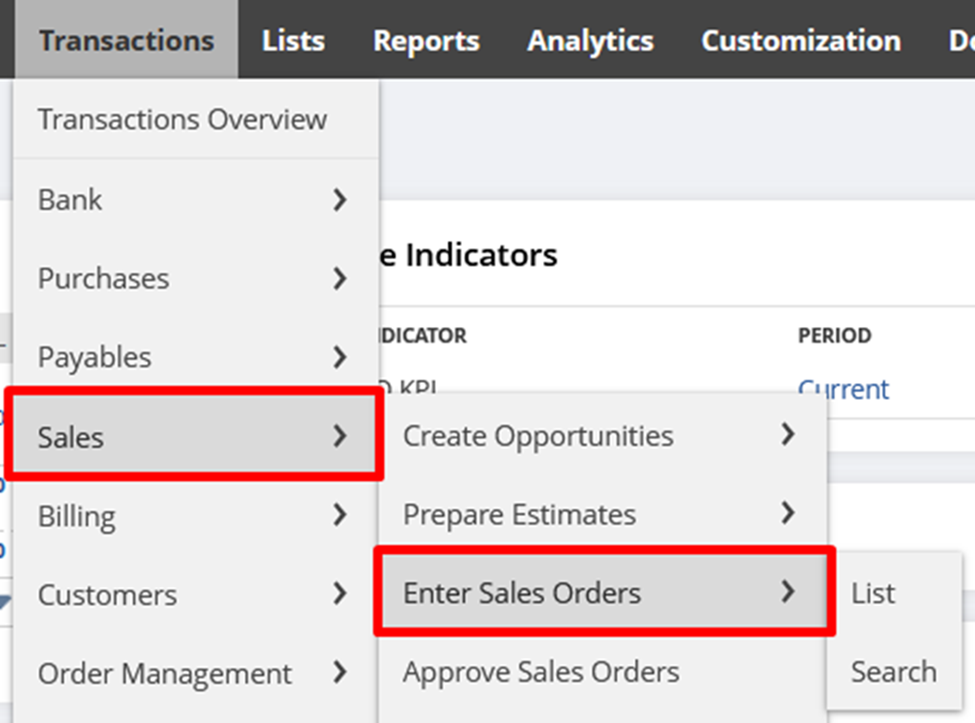The image size is (975, 723).
Task: Open the Reports menu tab
Action: click(x=426, y=41)
